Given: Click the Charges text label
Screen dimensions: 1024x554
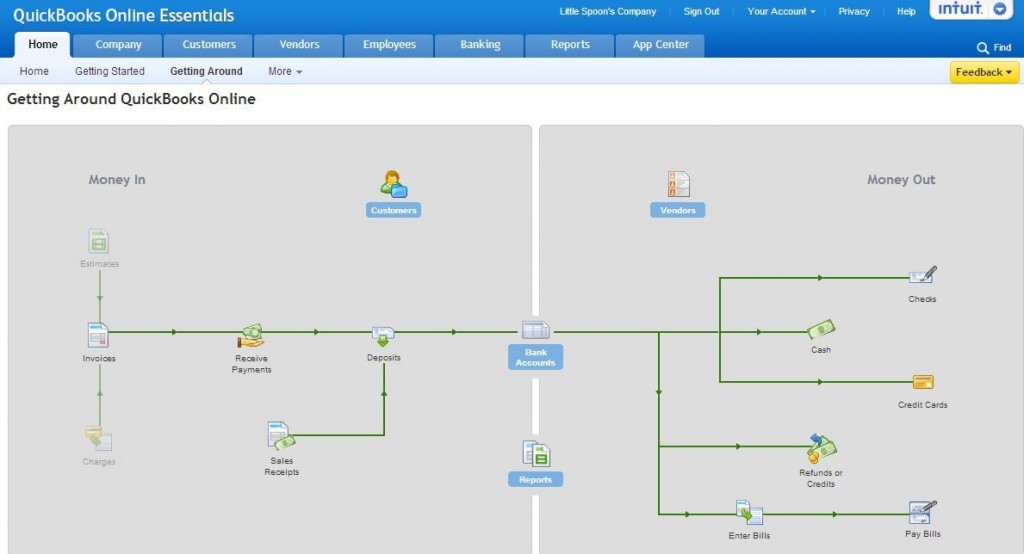Looking at the screenshot, I should pyautogui.click(x=99, y=462).
